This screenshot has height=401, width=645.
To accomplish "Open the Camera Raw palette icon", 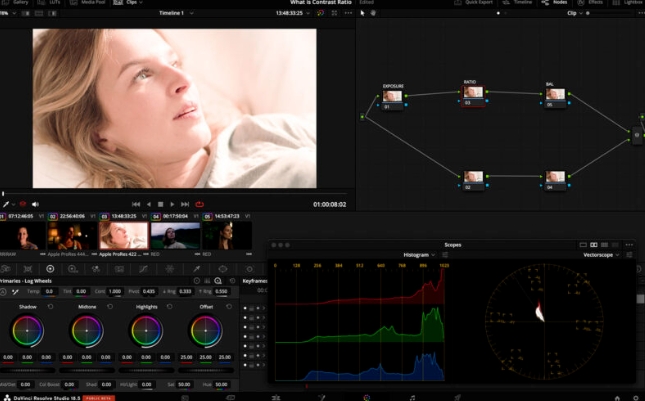I will (4, 269).
